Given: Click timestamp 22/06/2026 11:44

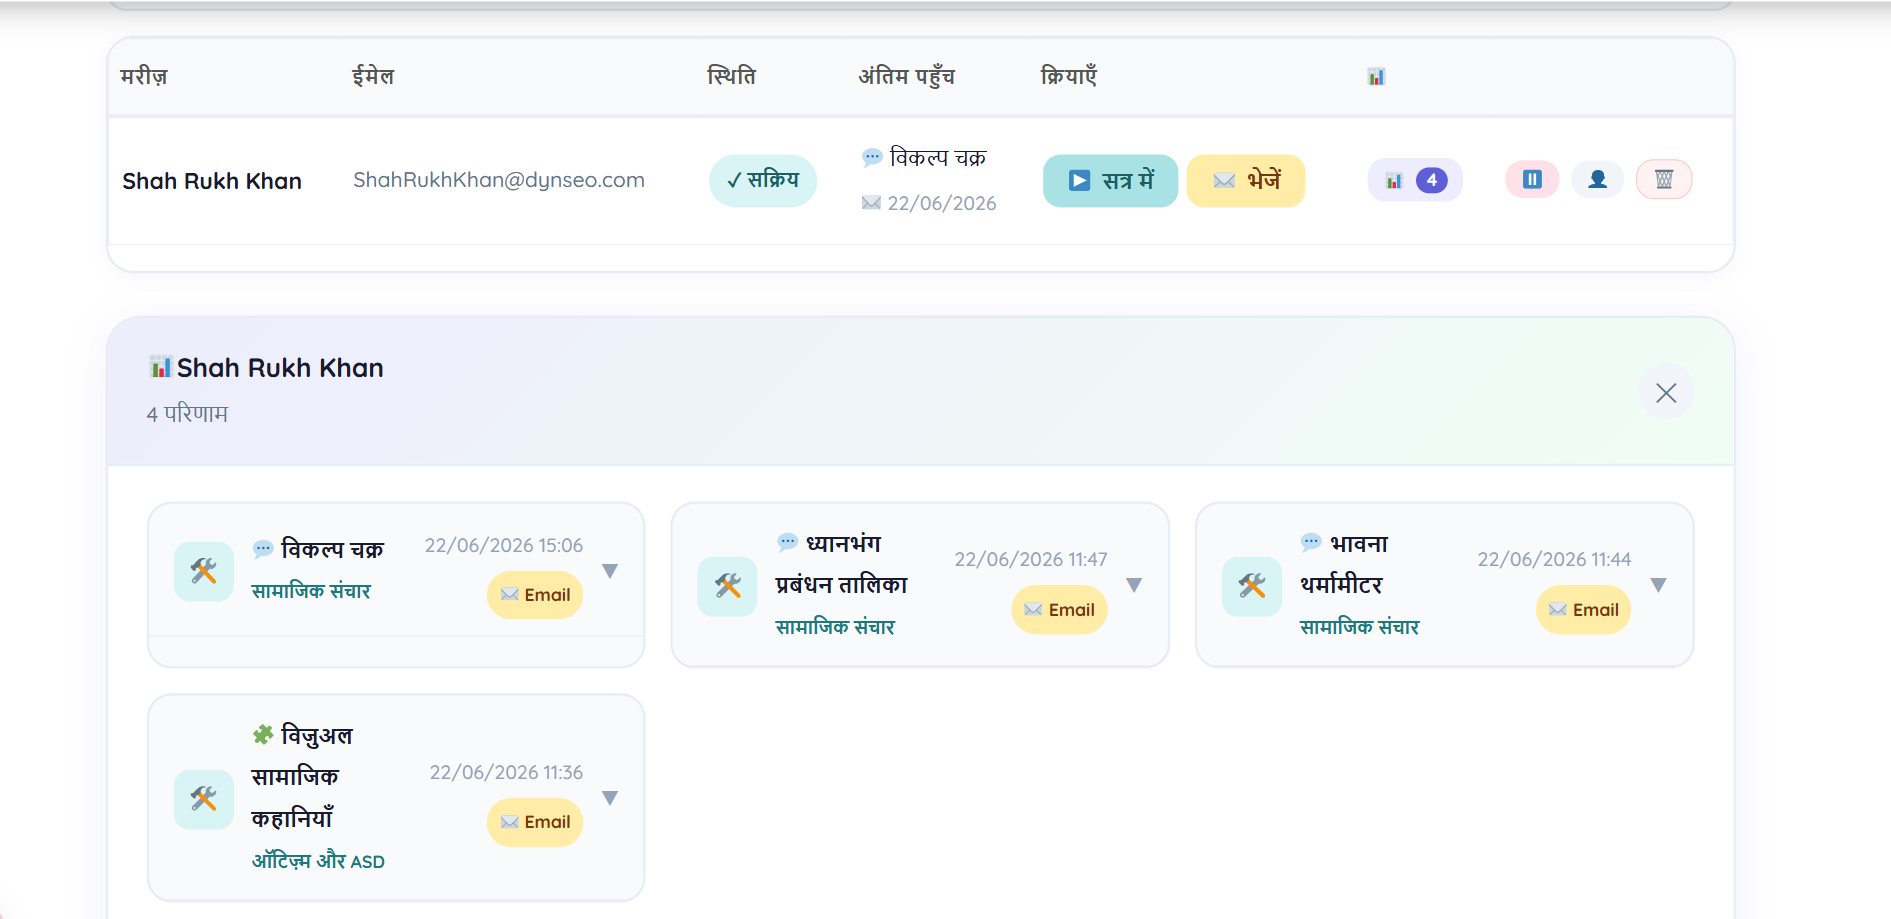Looking at the screenshot, I should tap(1554, 559).
